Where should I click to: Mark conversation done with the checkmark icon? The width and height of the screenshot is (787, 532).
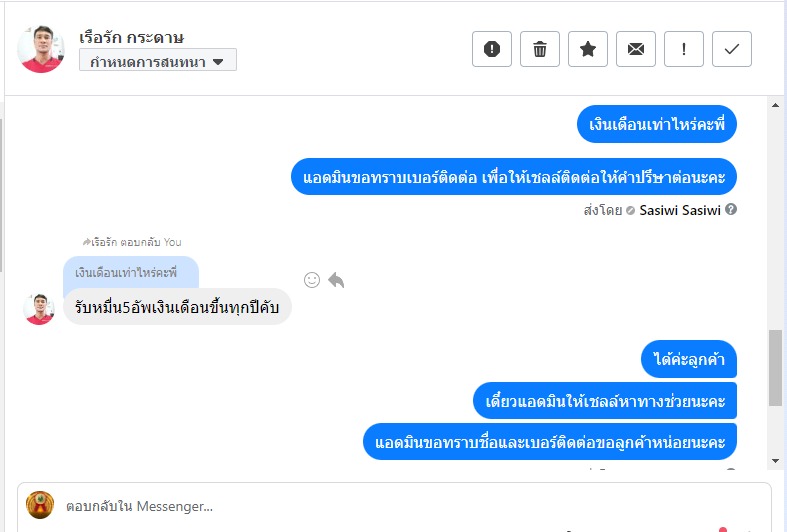732,49
